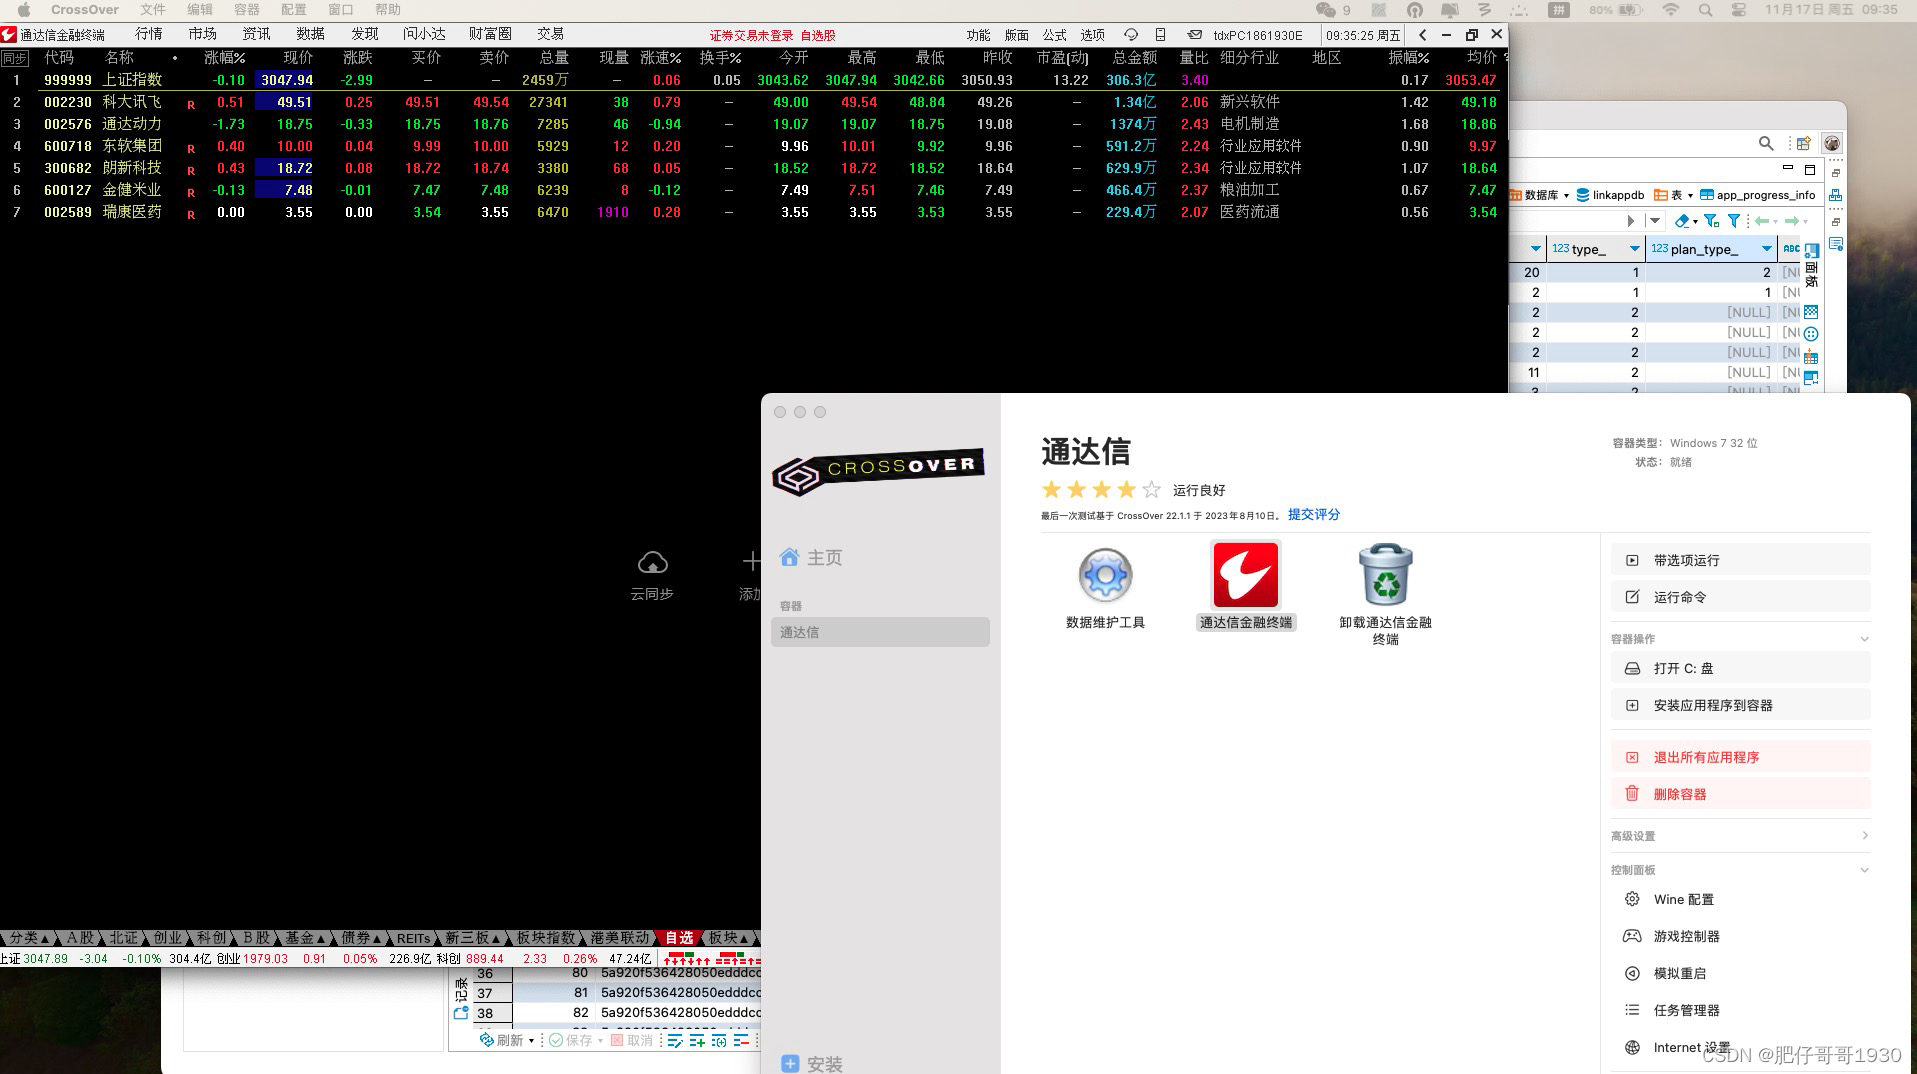This screenshot has width=1917, height=1074.
Task: Switch to the 自选 bottom tab
Action: pyautogui.click(x=679, y=938)
